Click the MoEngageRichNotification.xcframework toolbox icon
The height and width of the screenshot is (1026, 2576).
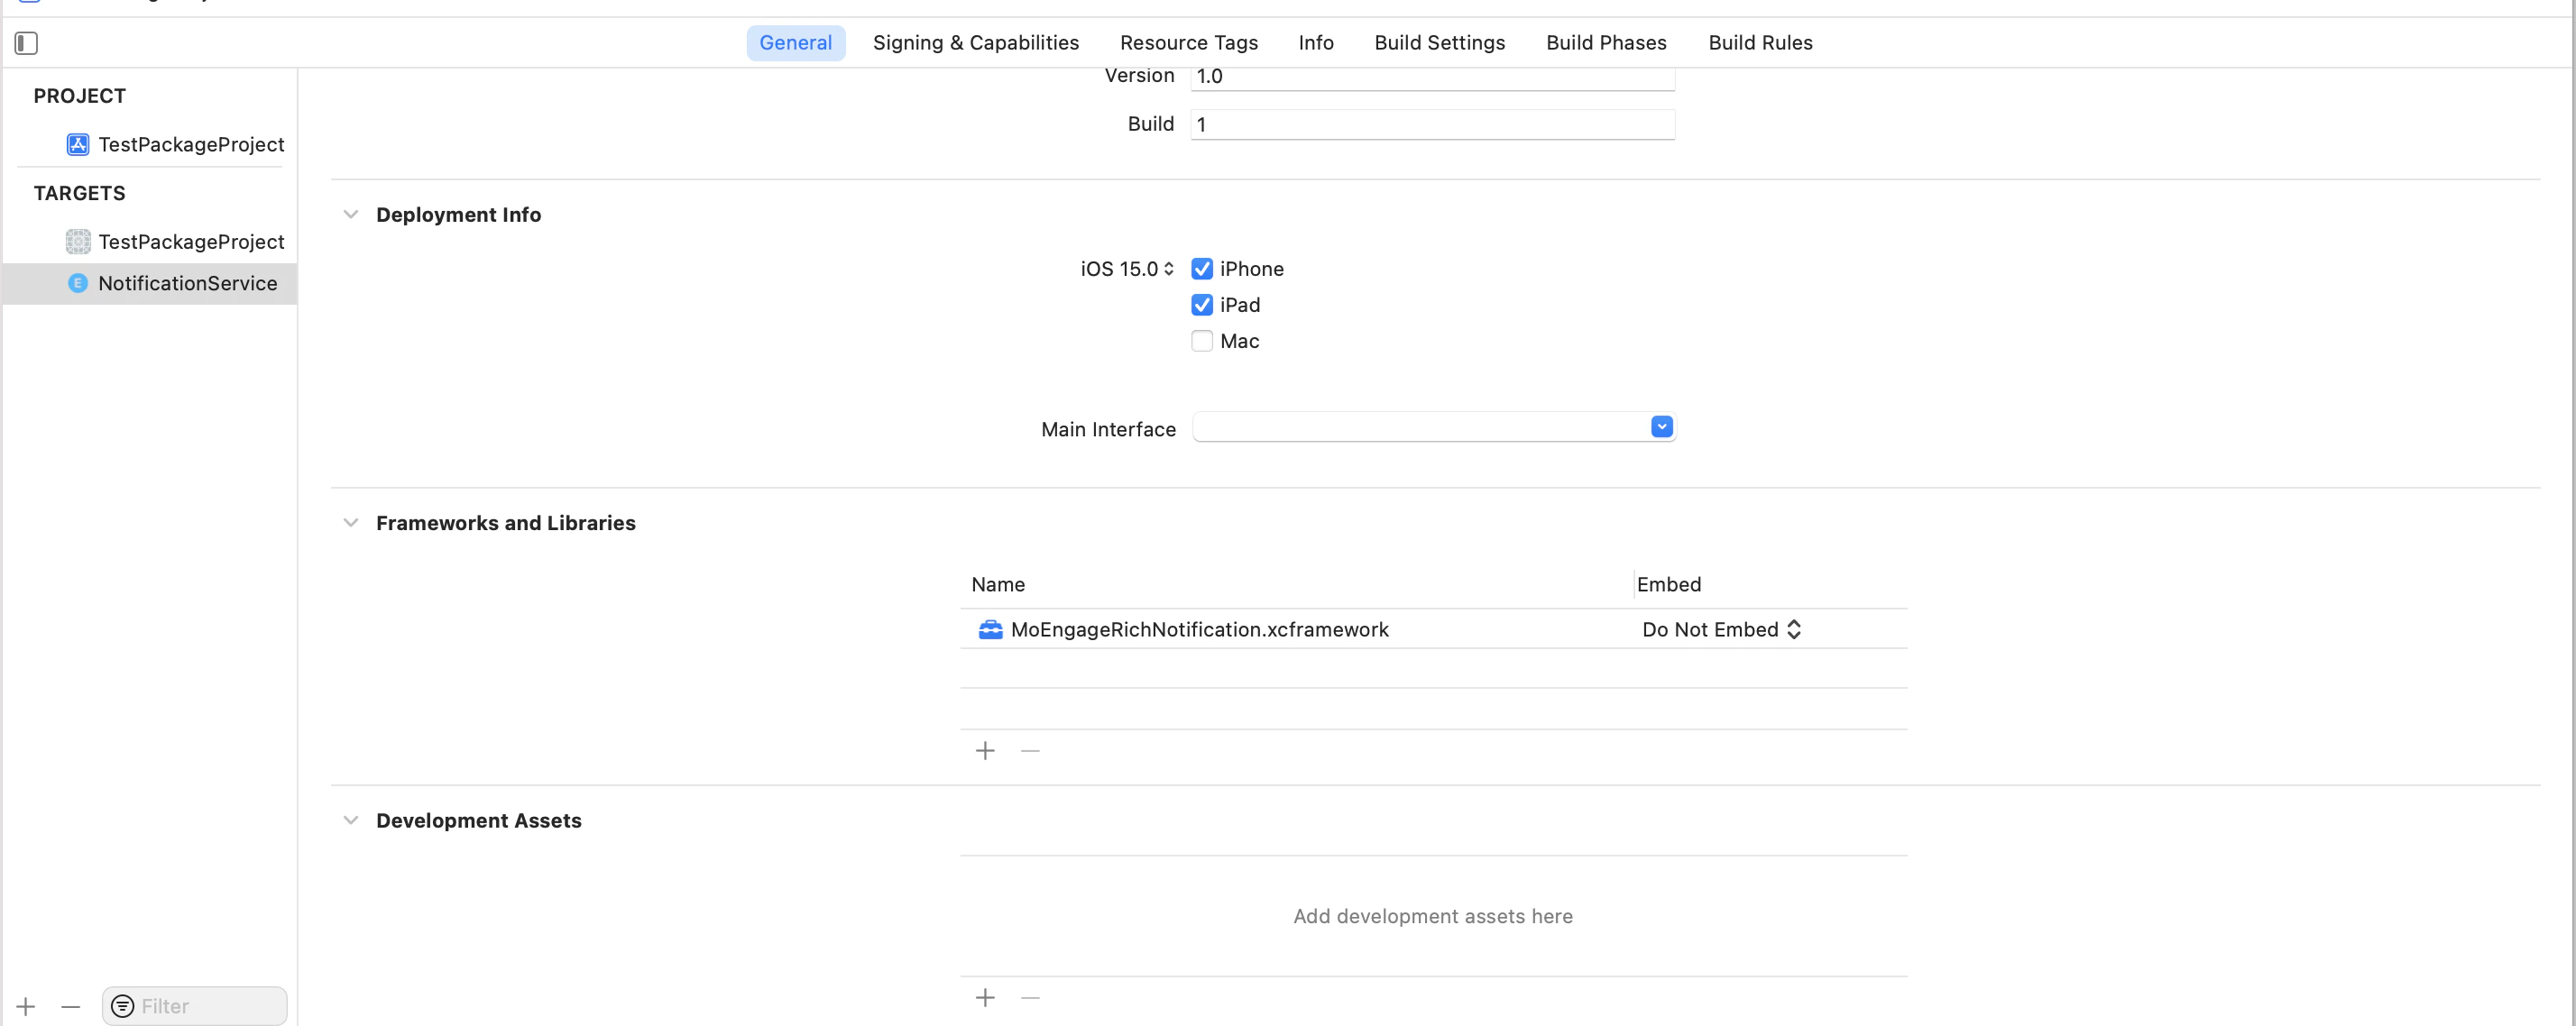(x=990, y=629)
